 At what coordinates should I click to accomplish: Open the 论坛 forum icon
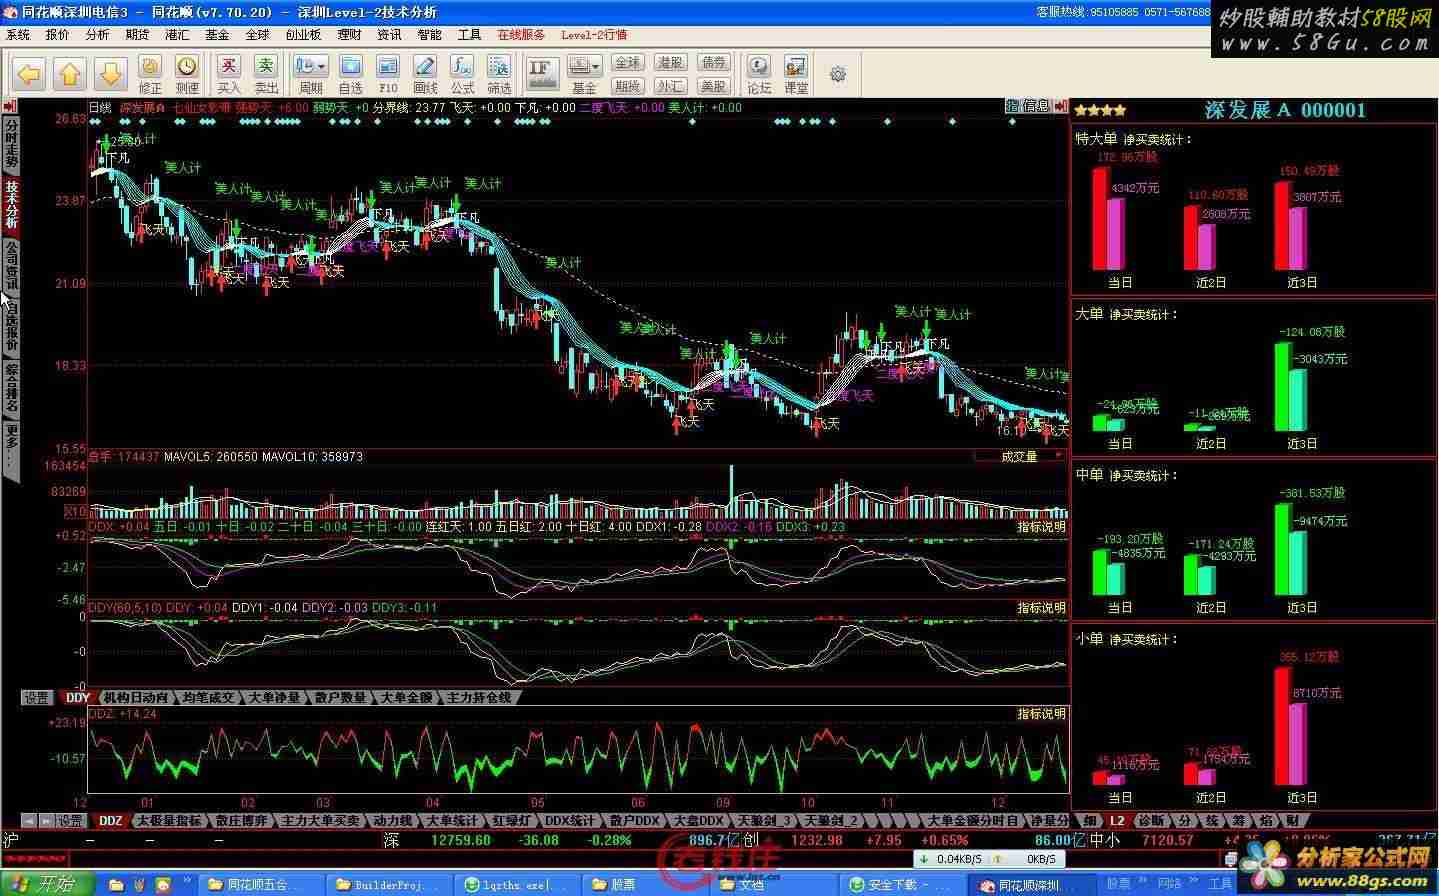[759, 74]
